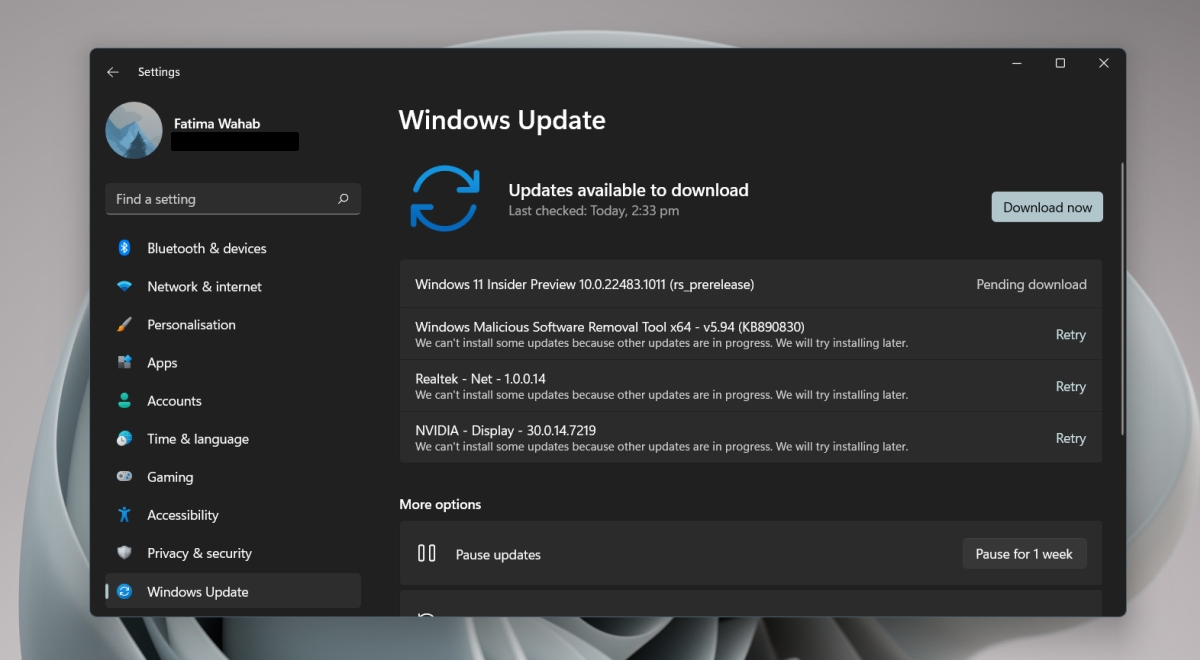Retry the NVIDIA Display update

click(x=1070, y=438)
